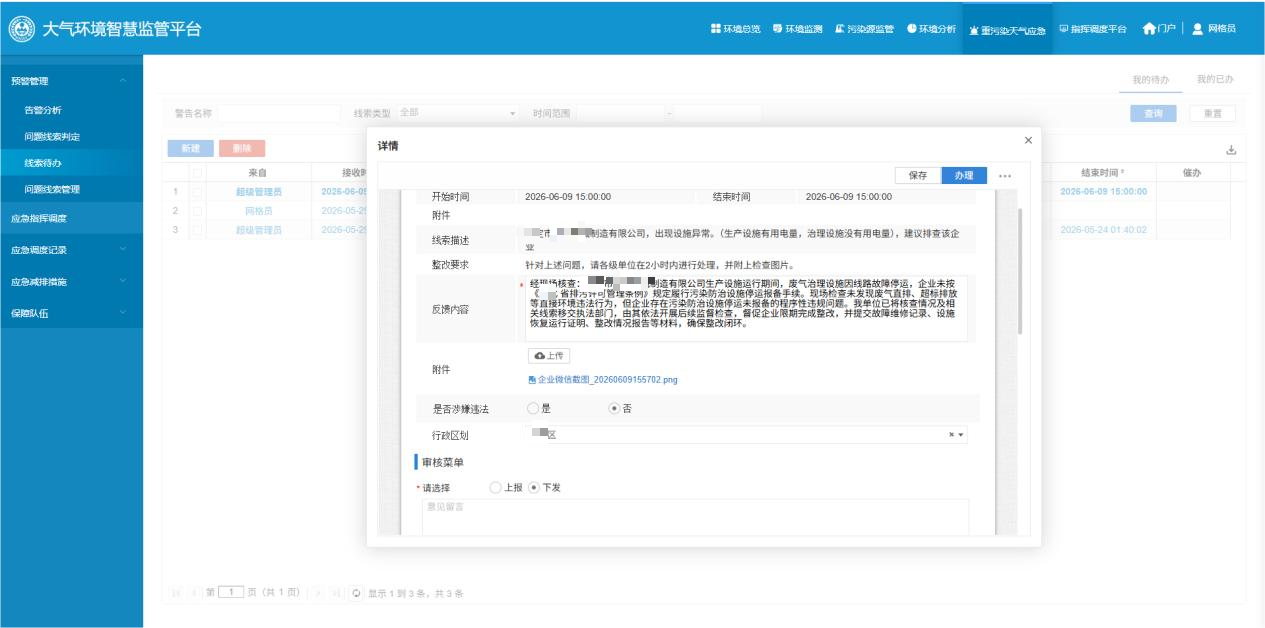The image size is (1265, 628).
Task: Click the 查询 search button
Action: 1153,114
